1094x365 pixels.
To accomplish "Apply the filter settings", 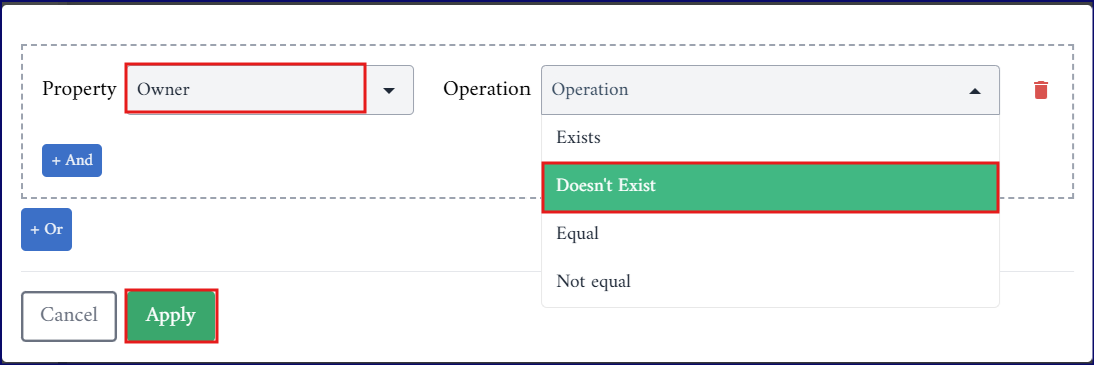I will tap(171, 316).
